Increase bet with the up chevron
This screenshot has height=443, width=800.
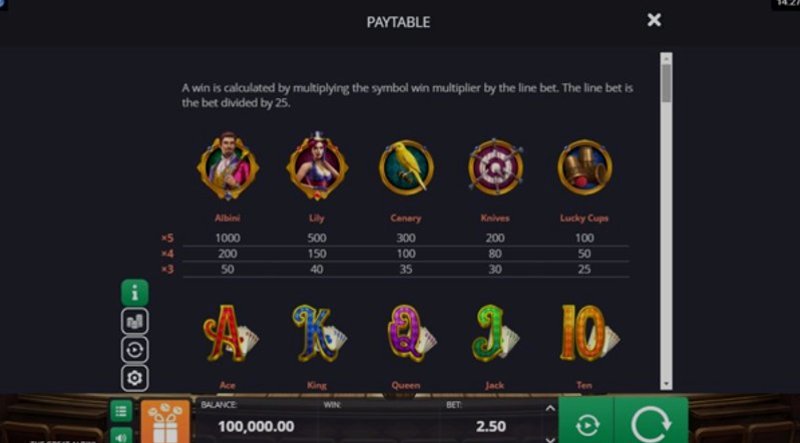pos(549,408)
